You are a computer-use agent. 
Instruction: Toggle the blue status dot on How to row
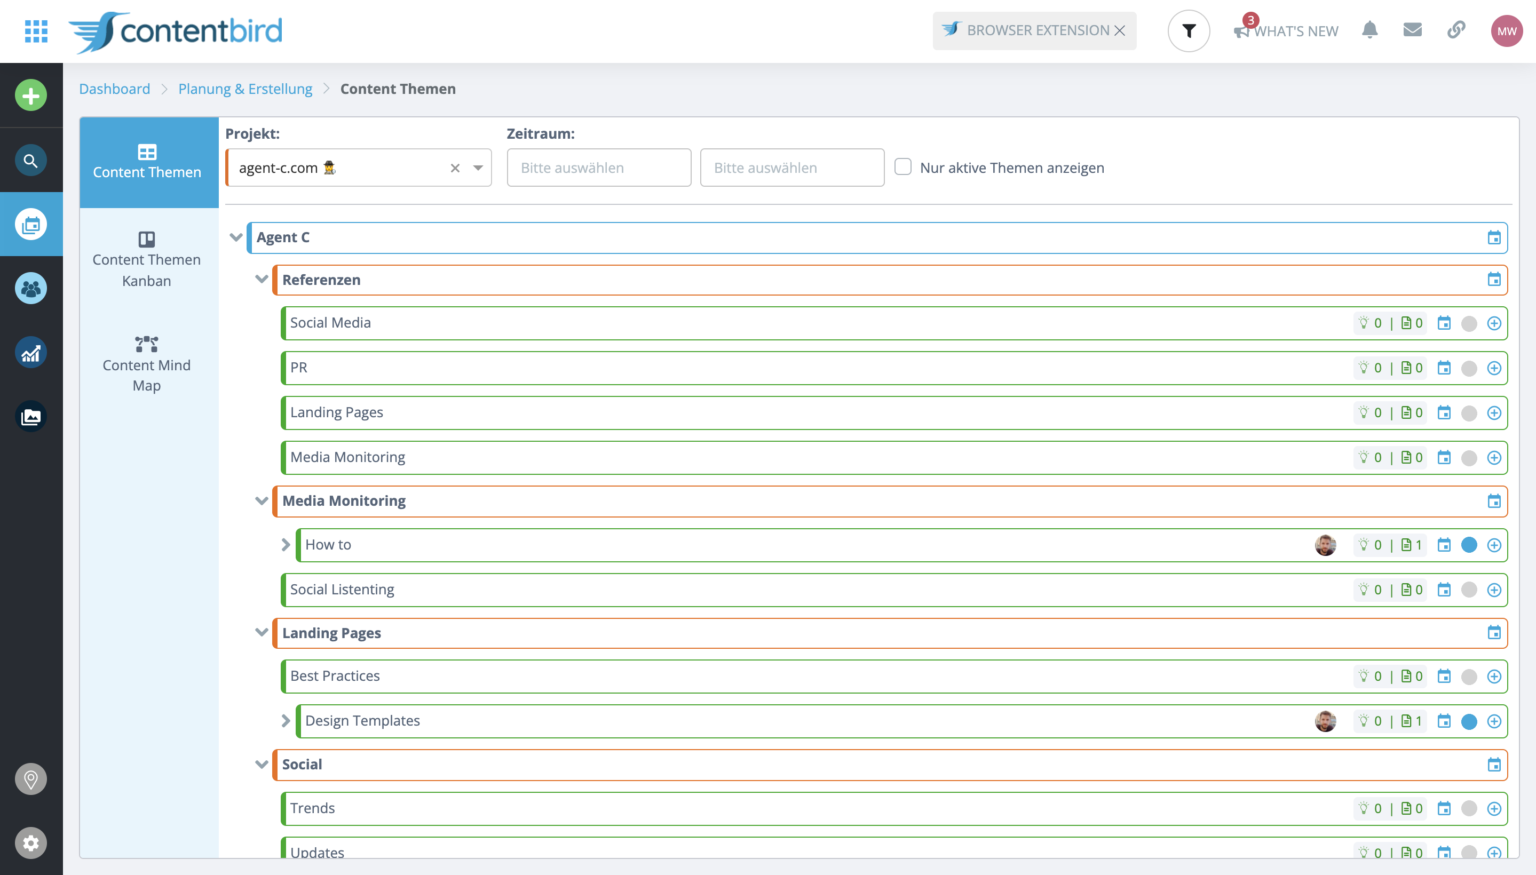pyautogui.click(x=1469, y=545)
